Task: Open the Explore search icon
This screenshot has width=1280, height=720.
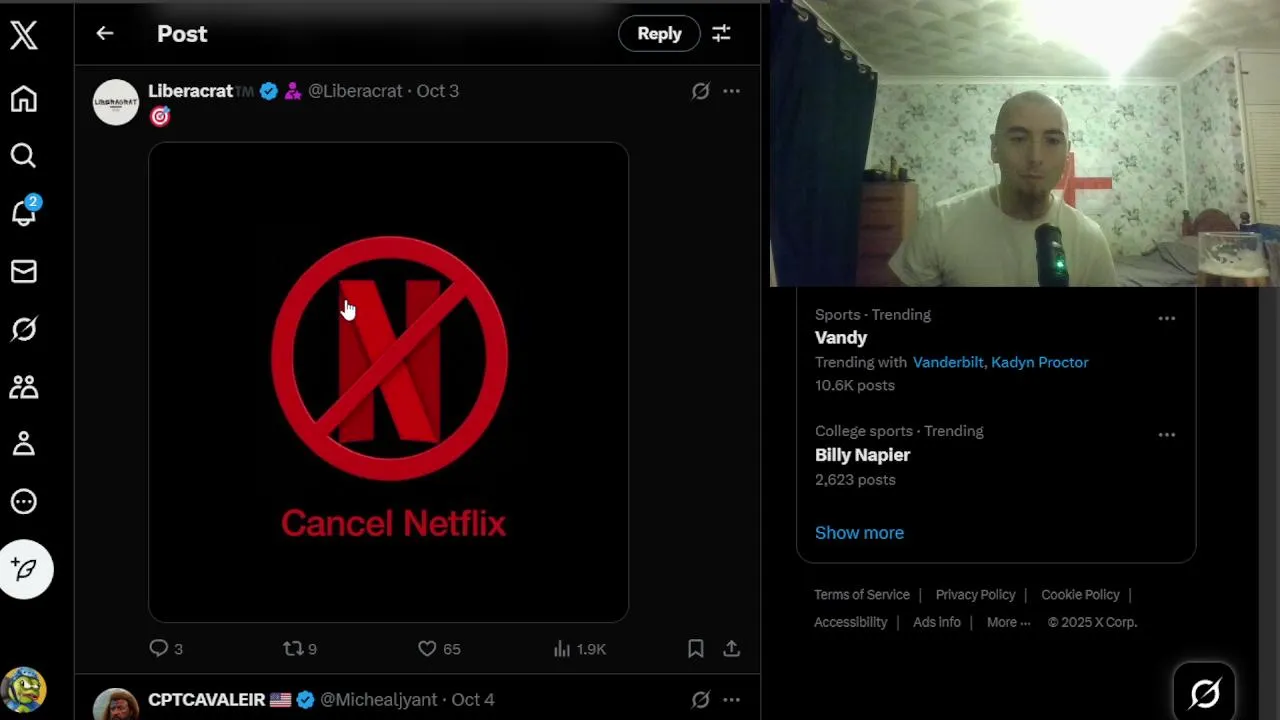Action: pyautogui.click(x=24, y=156)
